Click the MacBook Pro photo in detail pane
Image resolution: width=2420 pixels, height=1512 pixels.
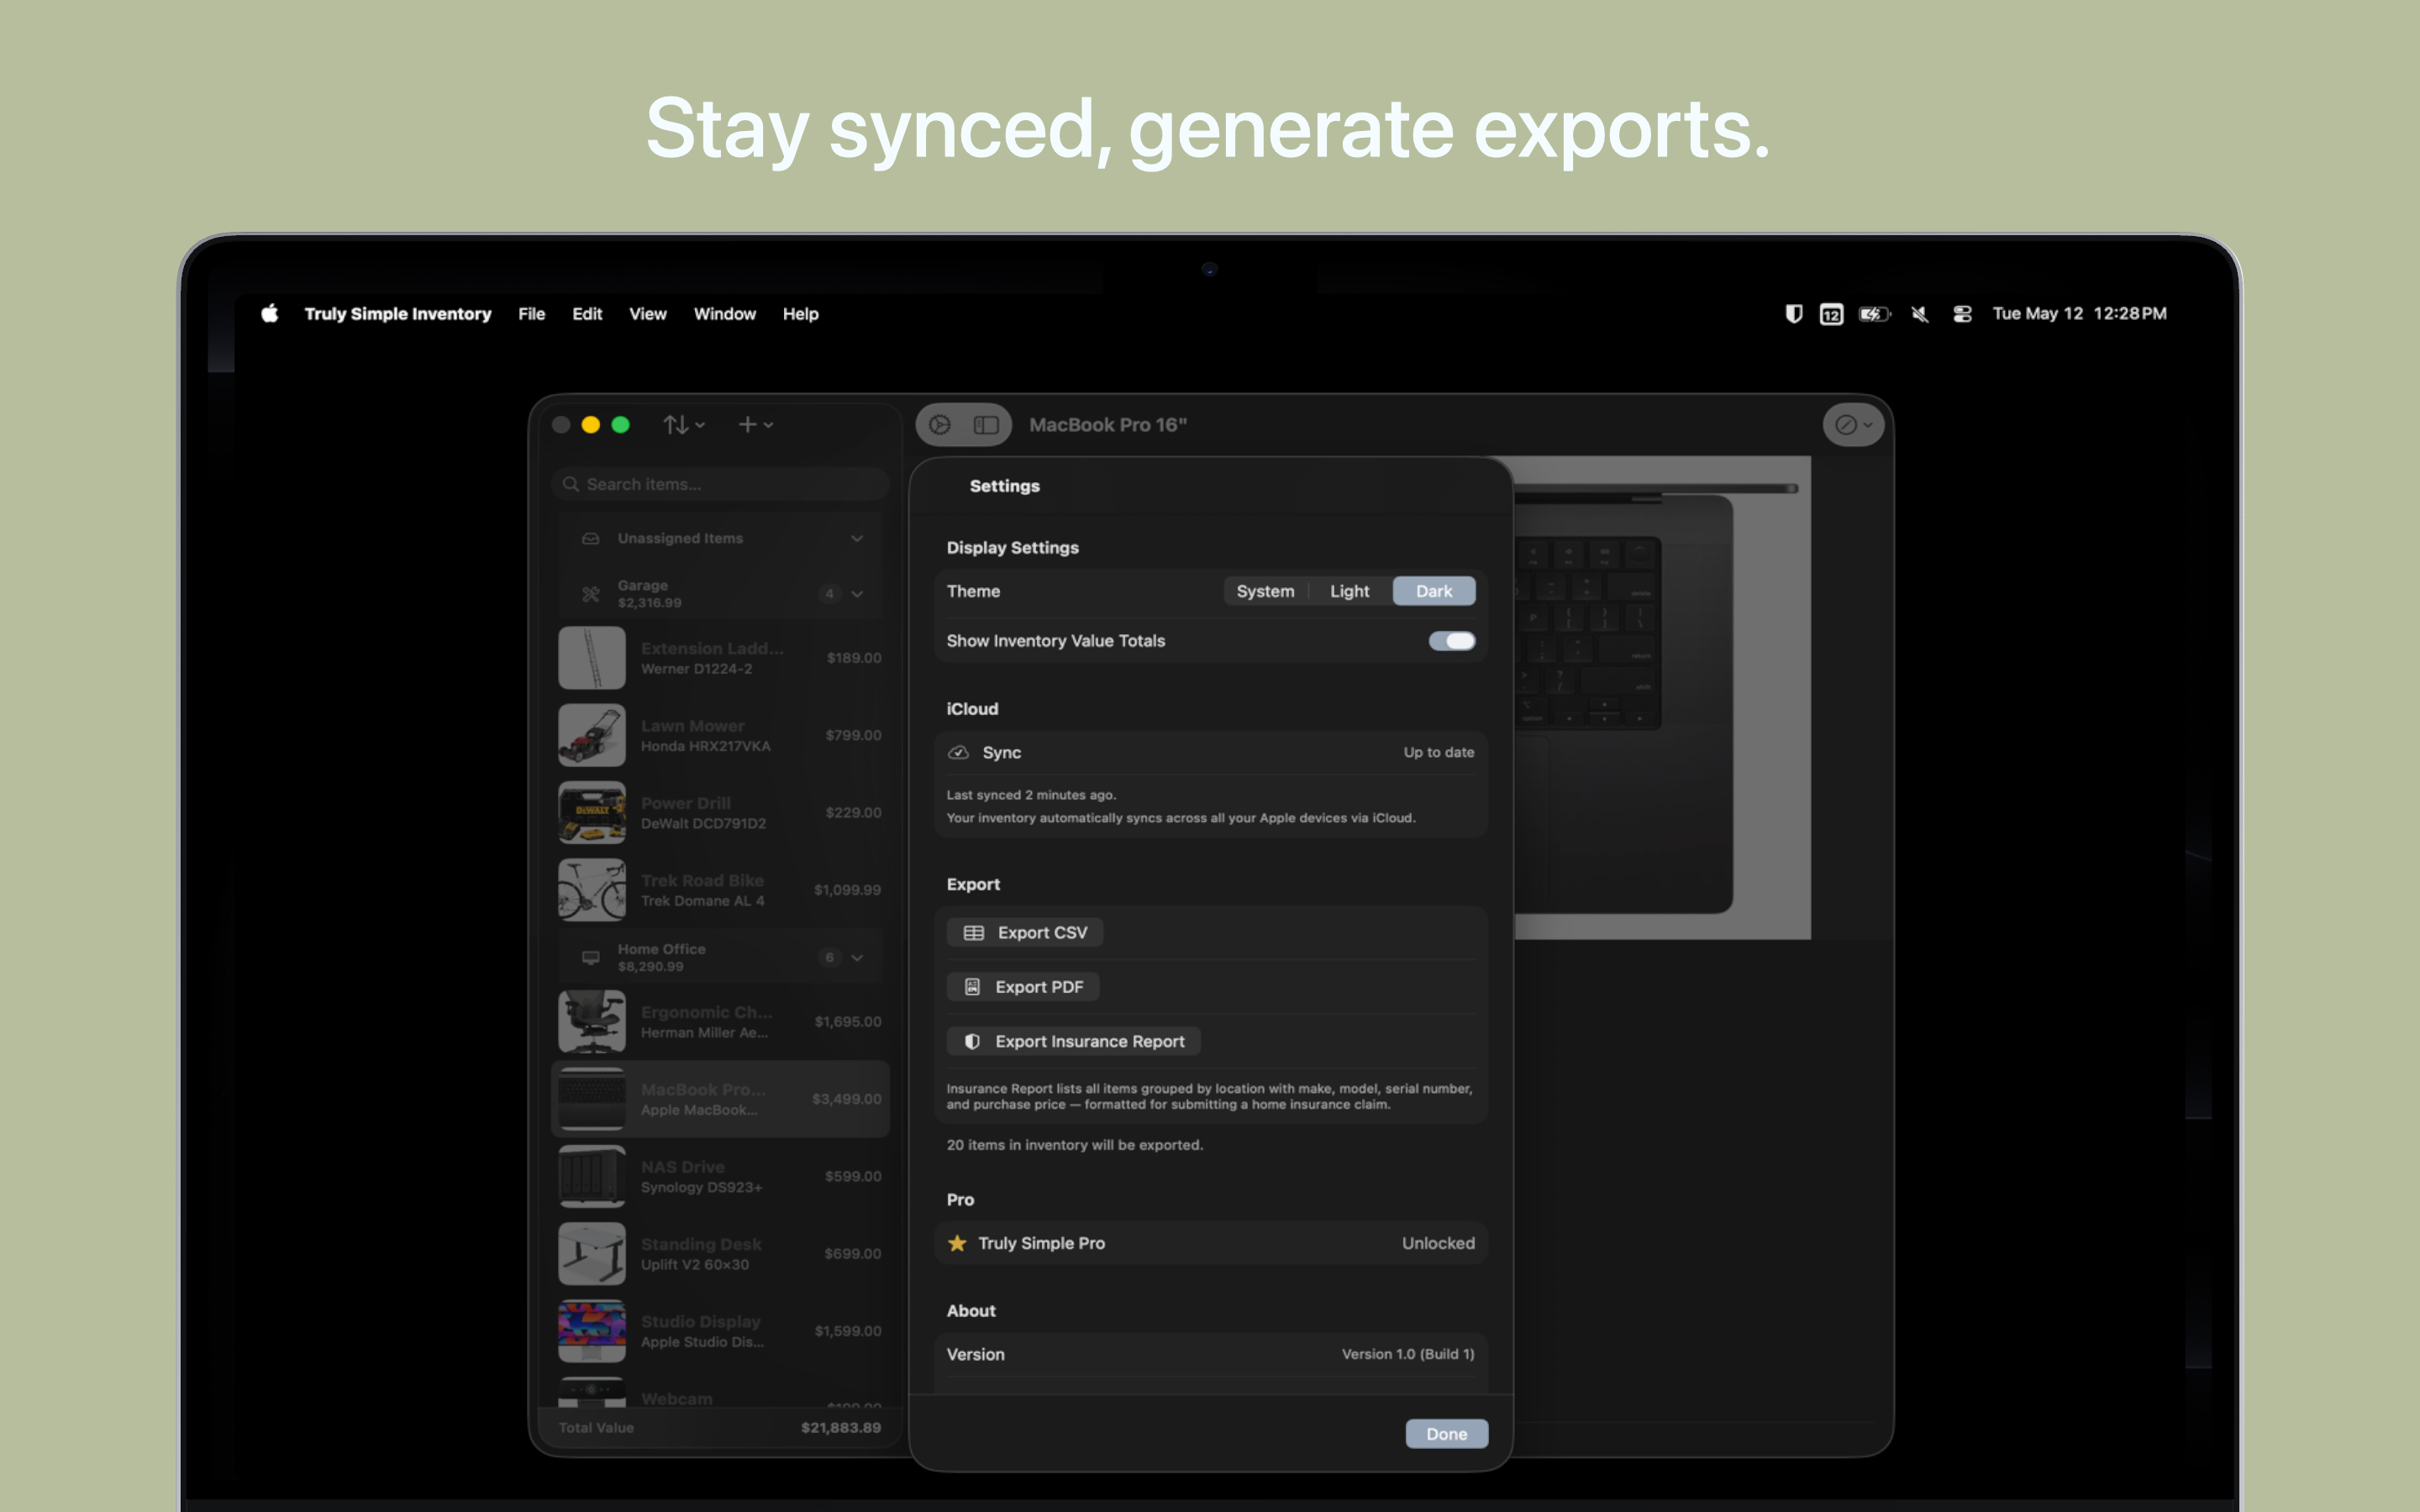[1662, 697]
